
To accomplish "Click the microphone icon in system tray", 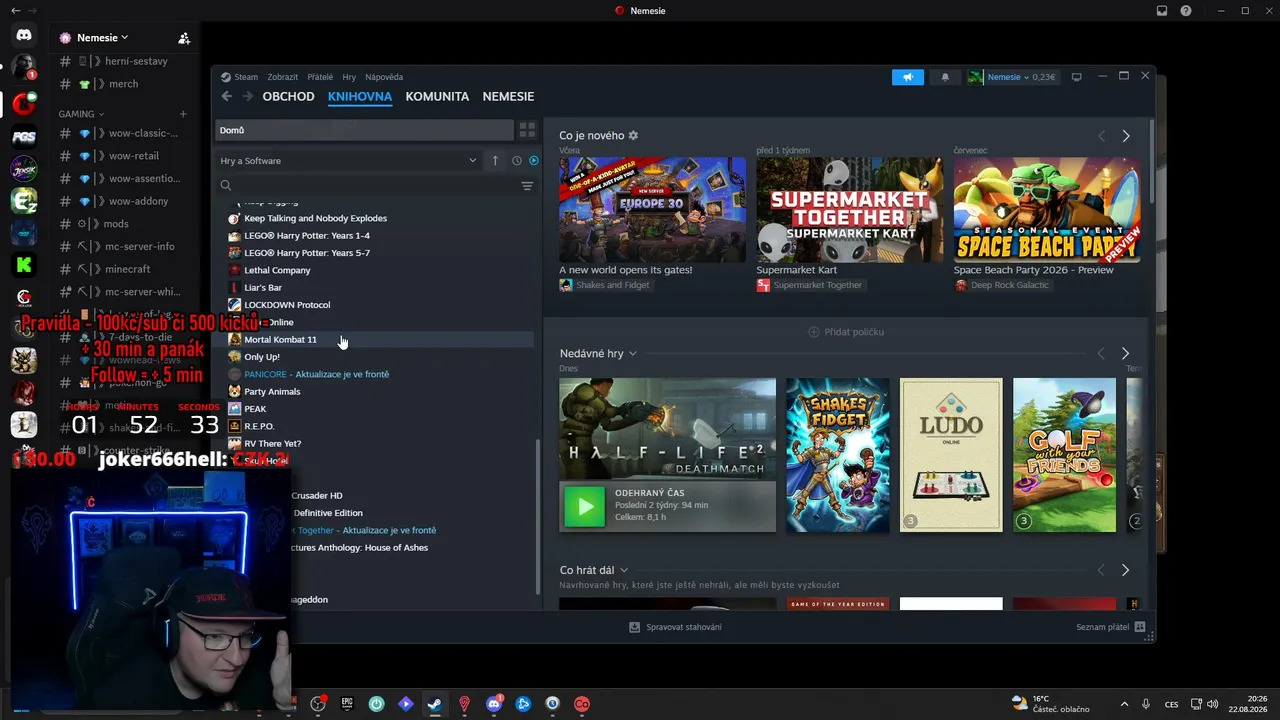I will click(x=1146, y=704).
